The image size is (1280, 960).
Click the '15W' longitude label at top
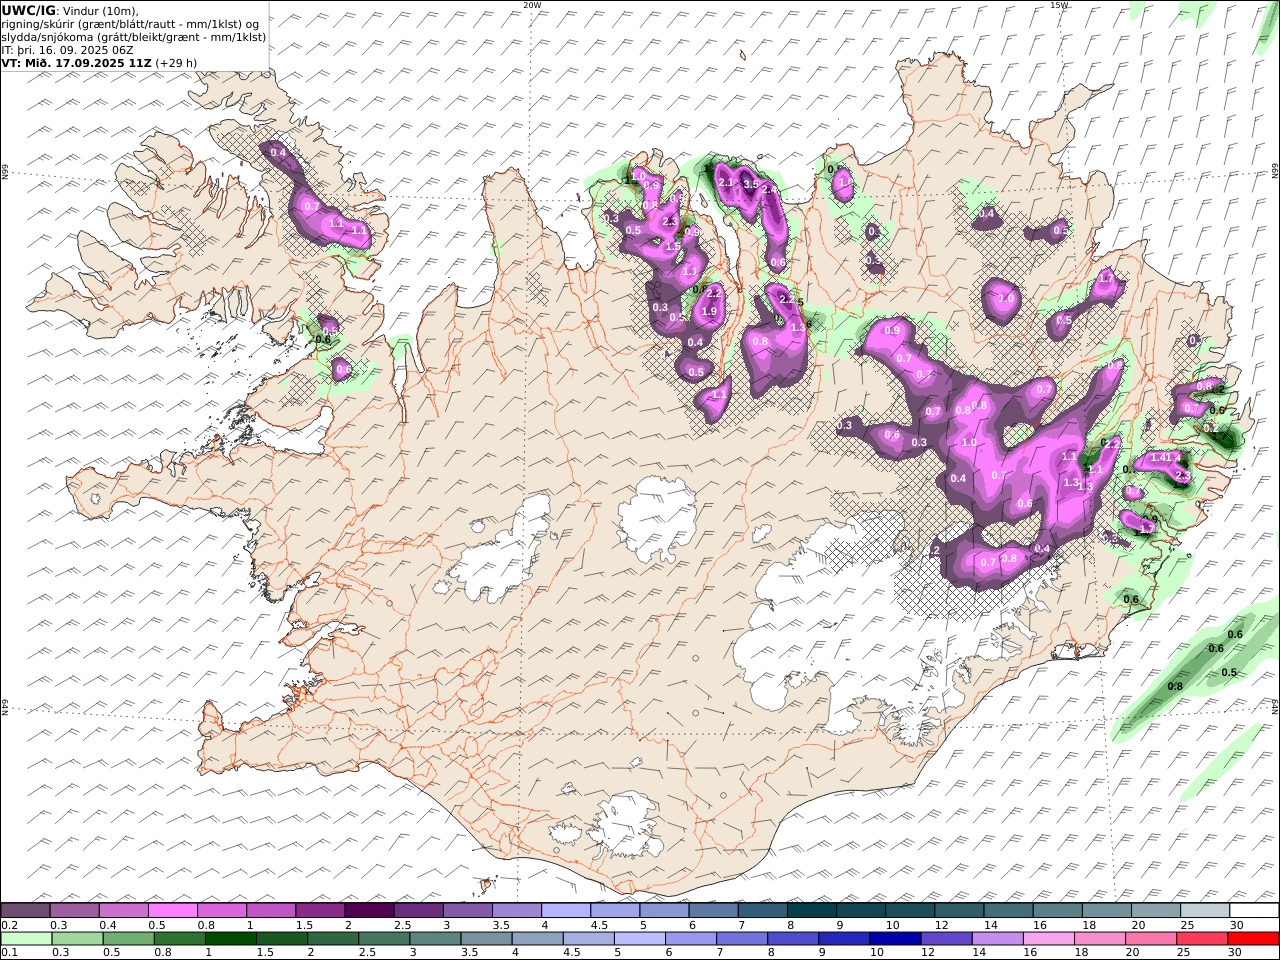pos(1059,5)
